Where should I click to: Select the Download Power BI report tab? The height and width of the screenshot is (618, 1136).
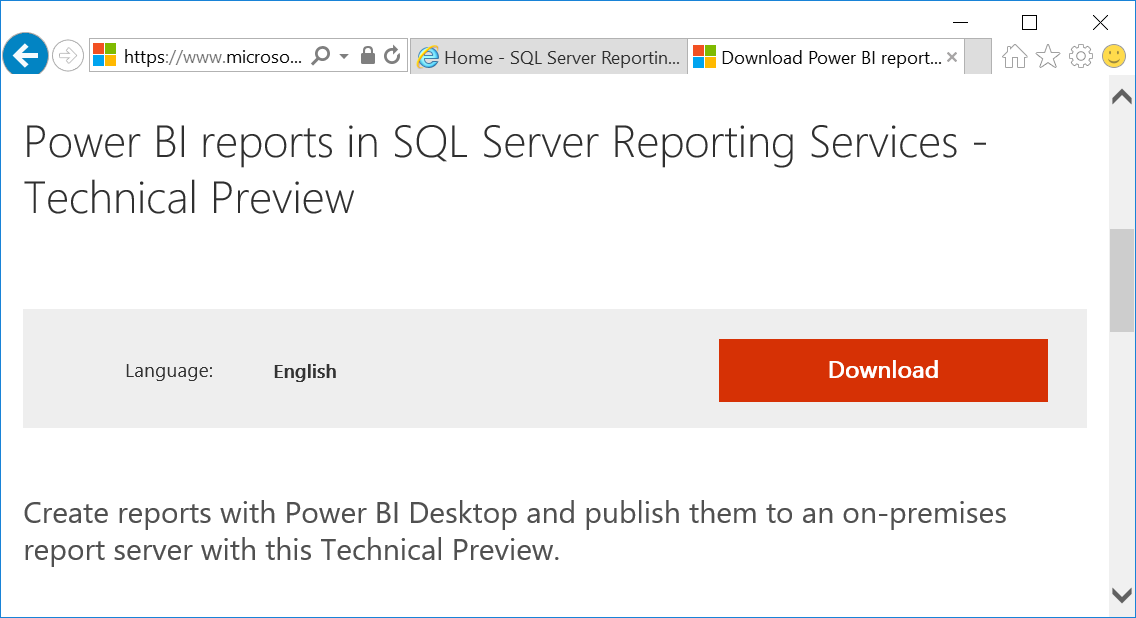click(x=820, y=57)
